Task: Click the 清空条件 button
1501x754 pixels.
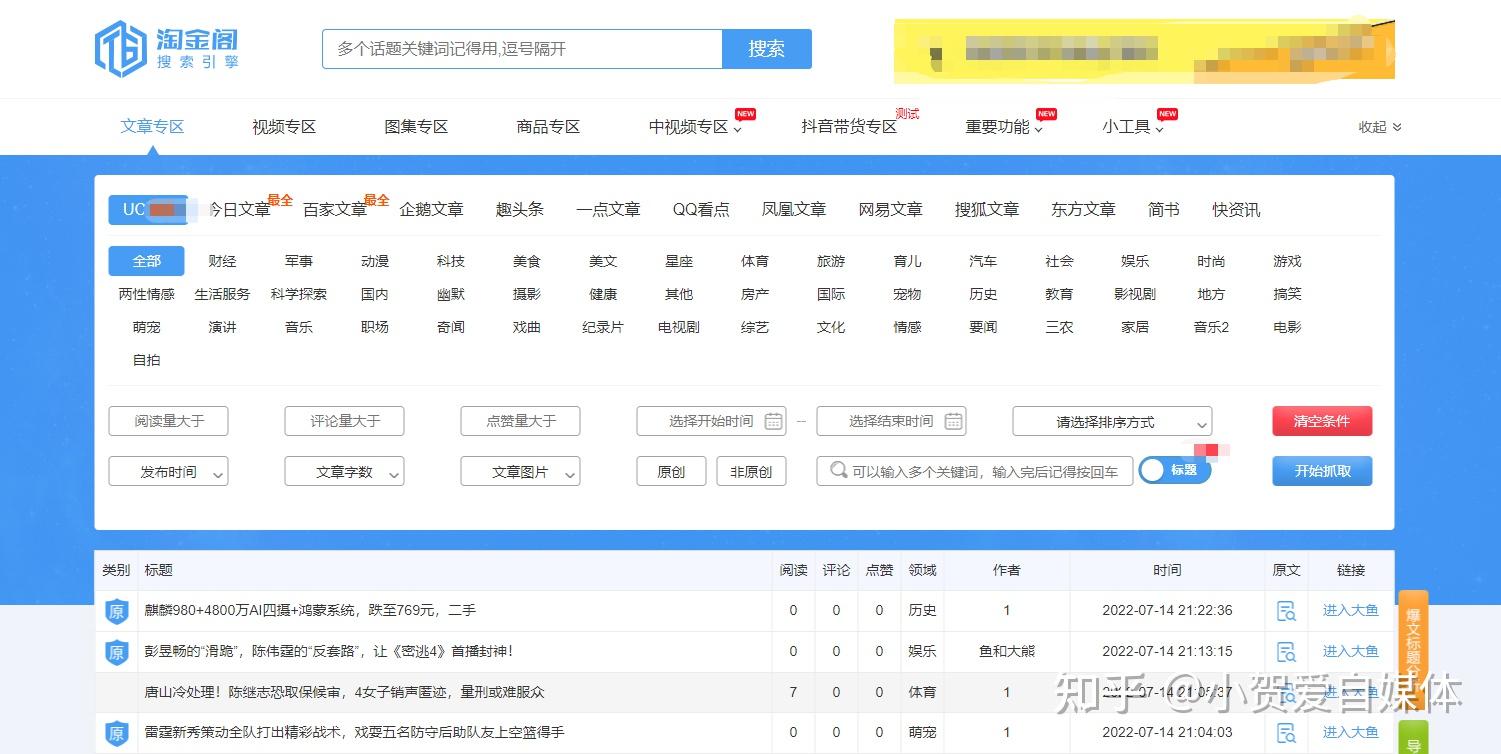Action: point(1322,421)
